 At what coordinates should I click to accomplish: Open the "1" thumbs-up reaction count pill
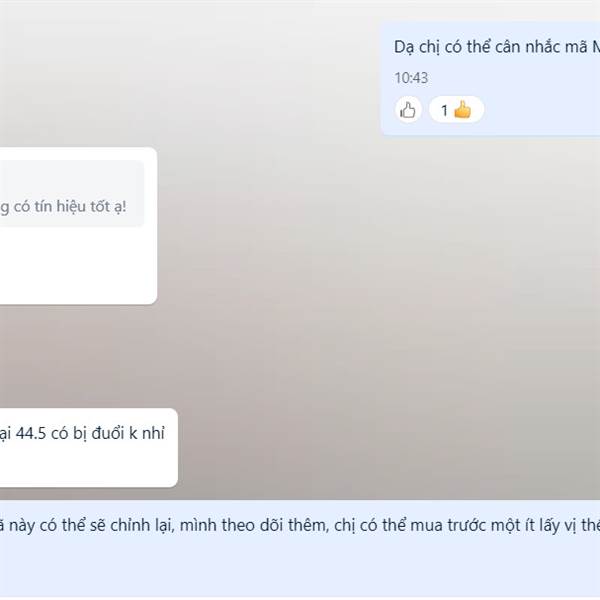[457, 110]
